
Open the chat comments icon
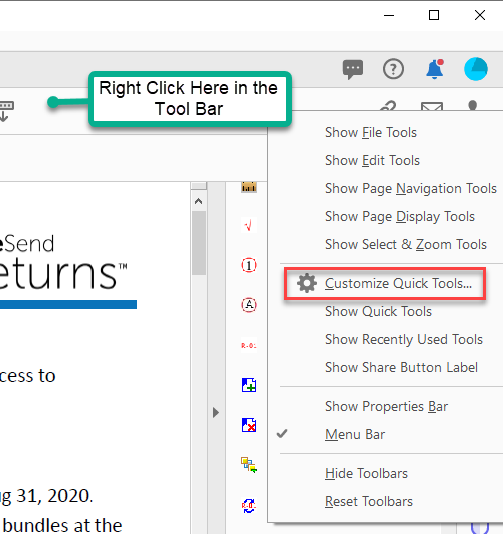pos(352,69)
